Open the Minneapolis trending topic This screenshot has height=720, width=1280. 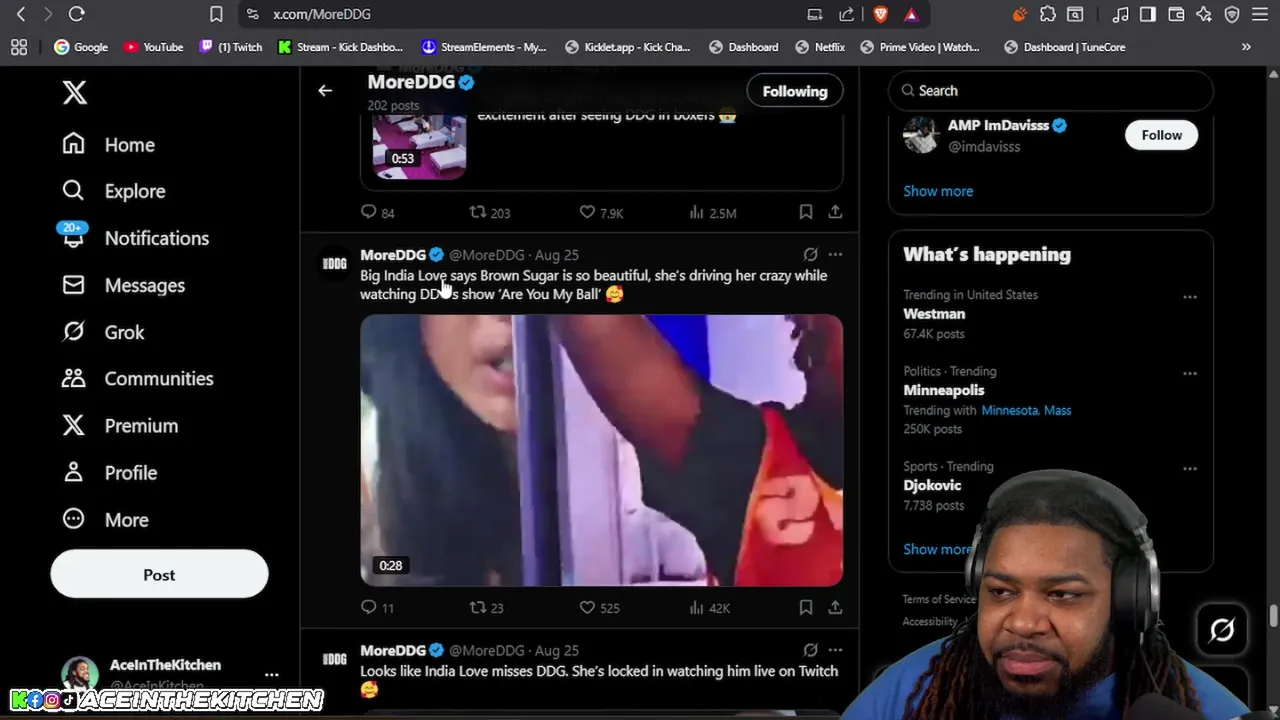point(944,390)
